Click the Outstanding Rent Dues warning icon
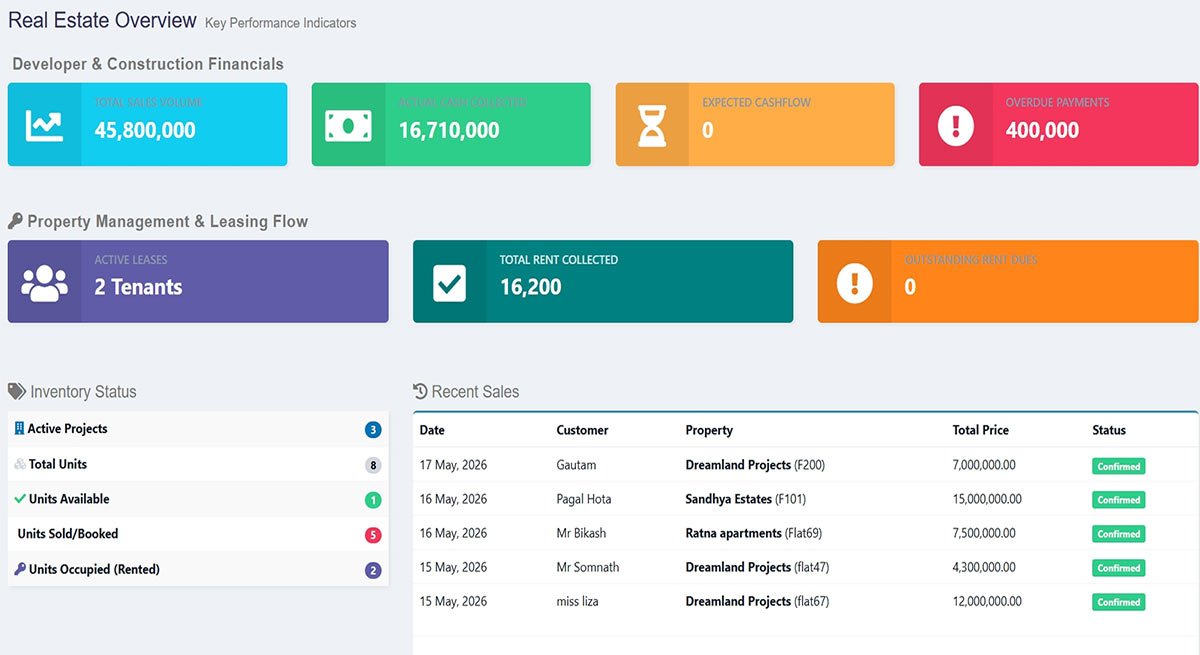 click(x=854, y=282)
